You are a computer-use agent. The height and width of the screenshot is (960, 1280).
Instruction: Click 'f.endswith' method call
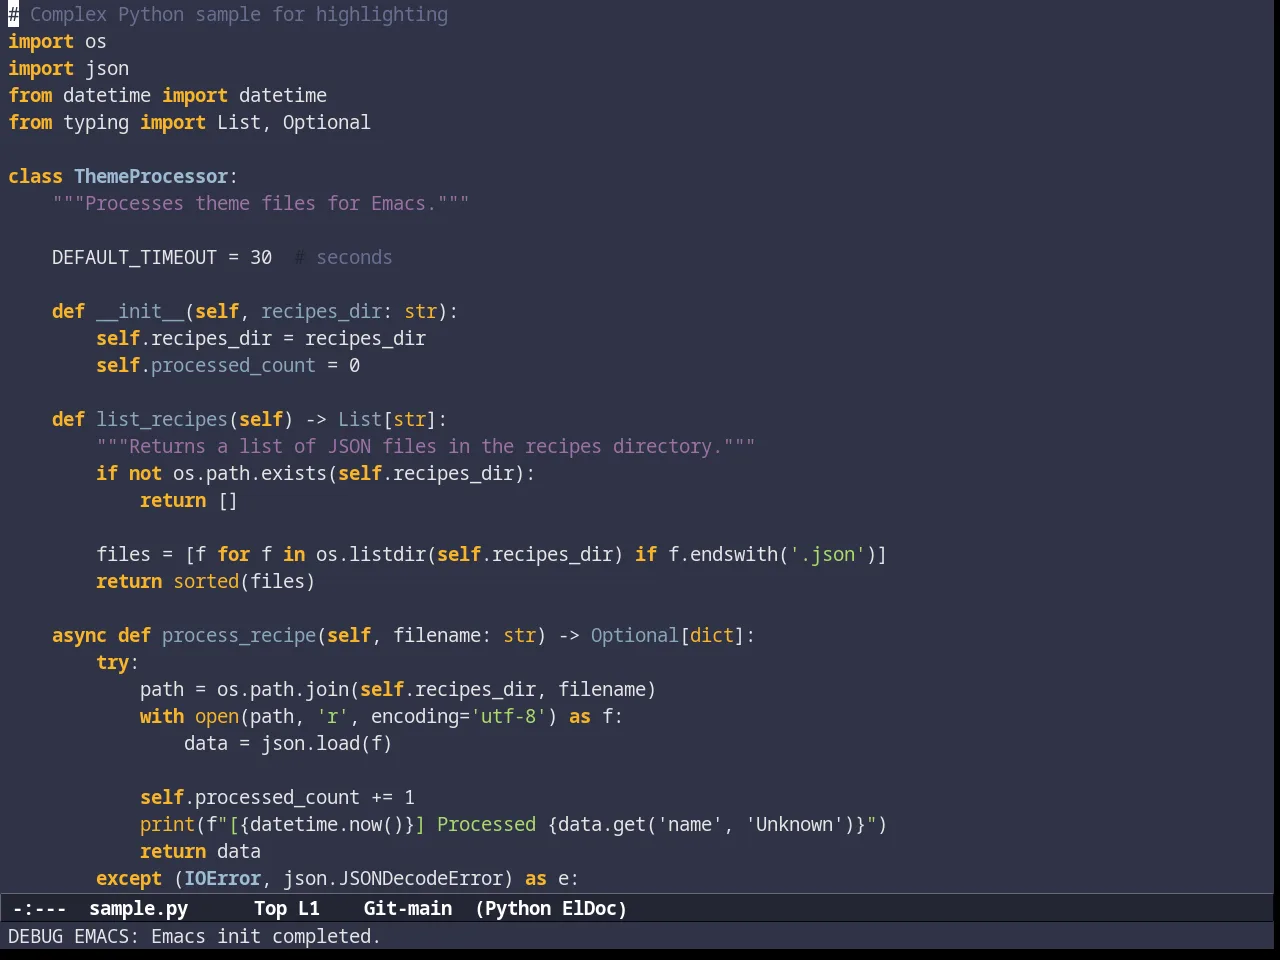click(x=723, y=554)
